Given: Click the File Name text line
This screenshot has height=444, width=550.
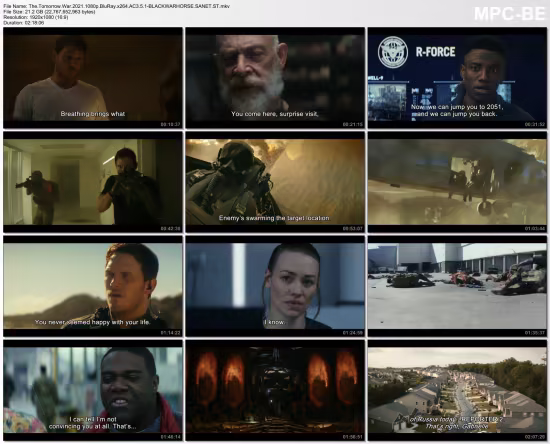Looking at the screenshot, I should tap(116, 6).
